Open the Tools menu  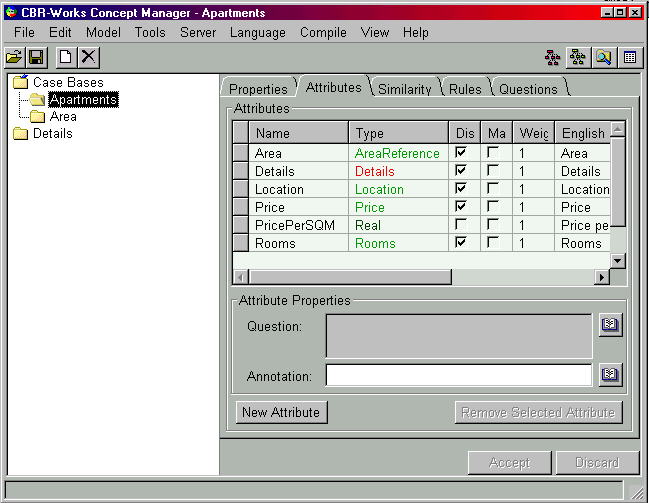coord(150,32)
